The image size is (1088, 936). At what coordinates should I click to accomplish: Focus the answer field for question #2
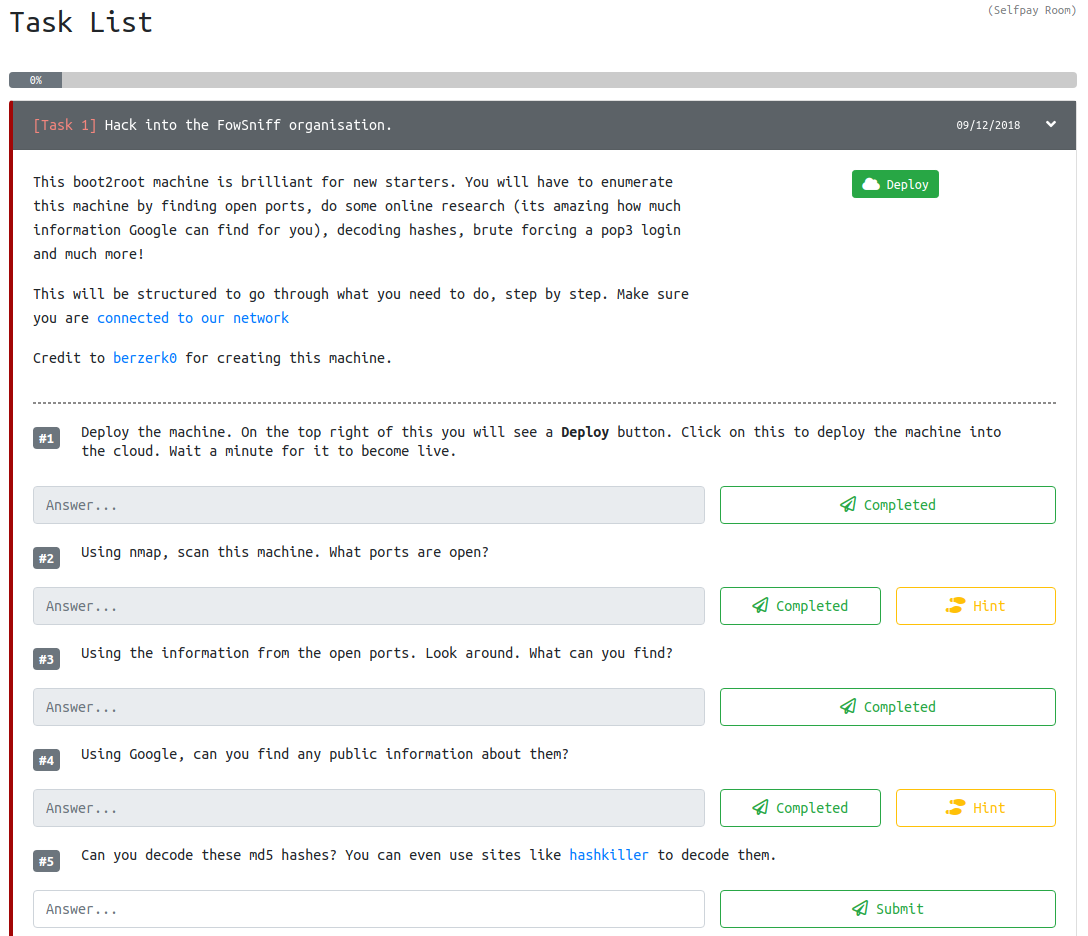(368, 606)
